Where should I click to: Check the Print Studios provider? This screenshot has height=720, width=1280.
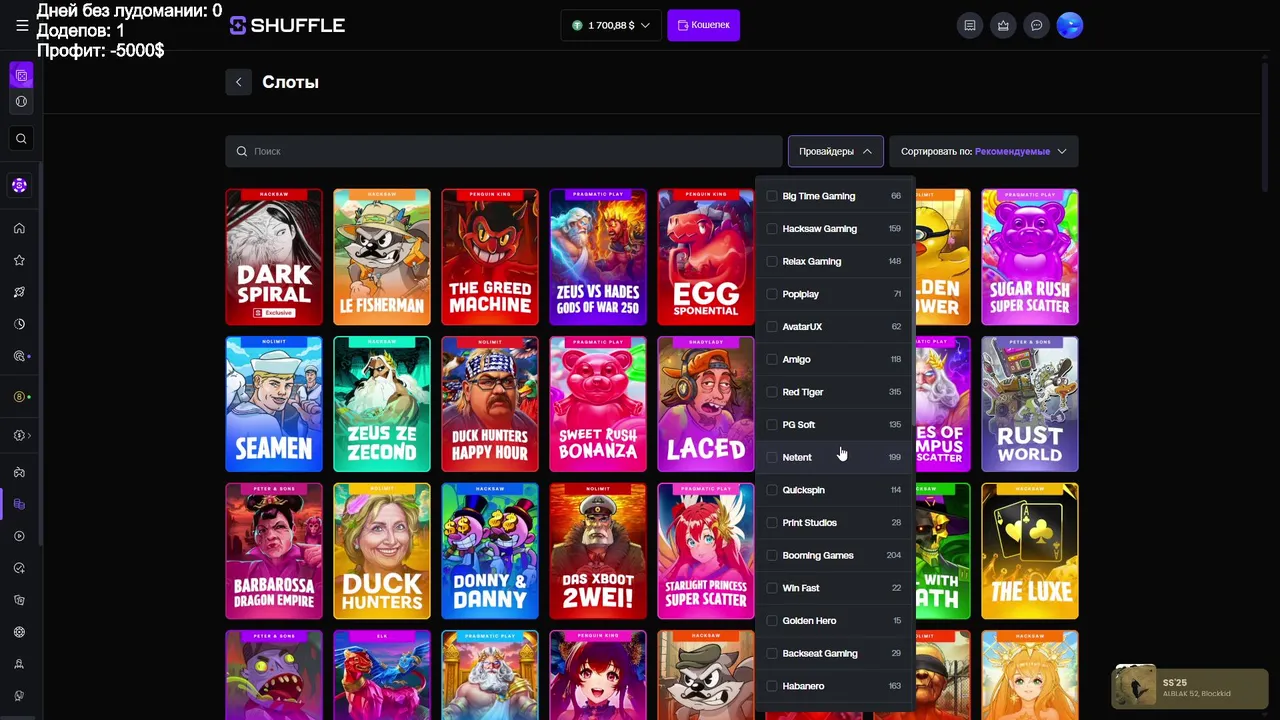click(772, 523)
